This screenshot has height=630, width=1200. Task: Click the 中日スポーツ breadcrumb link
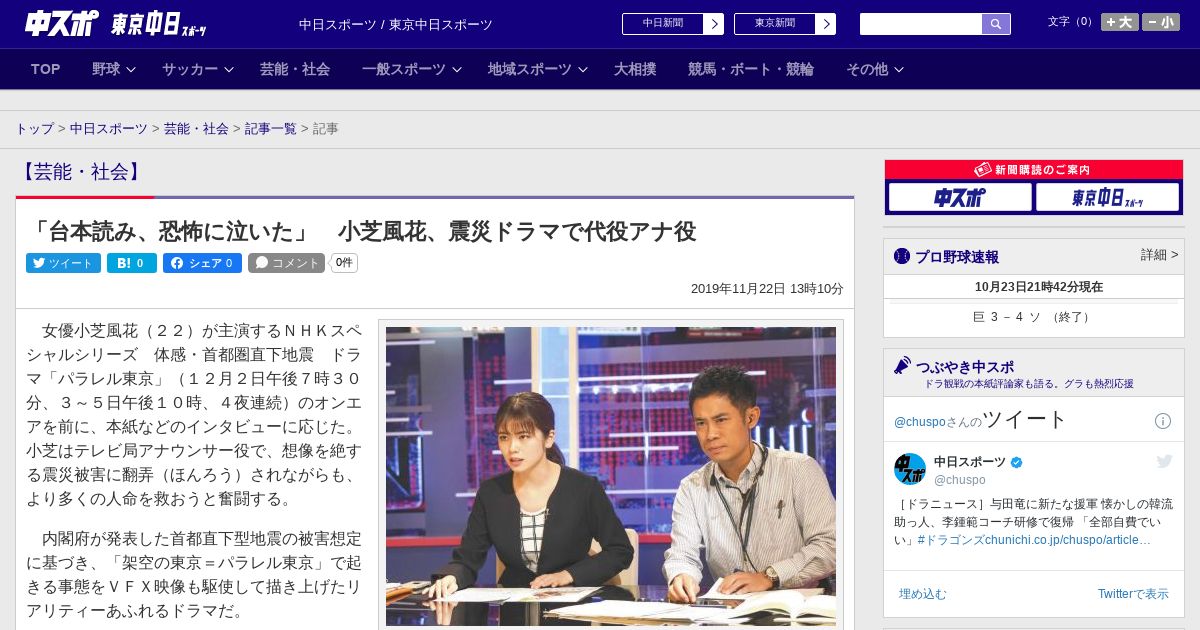coord(108,129)
